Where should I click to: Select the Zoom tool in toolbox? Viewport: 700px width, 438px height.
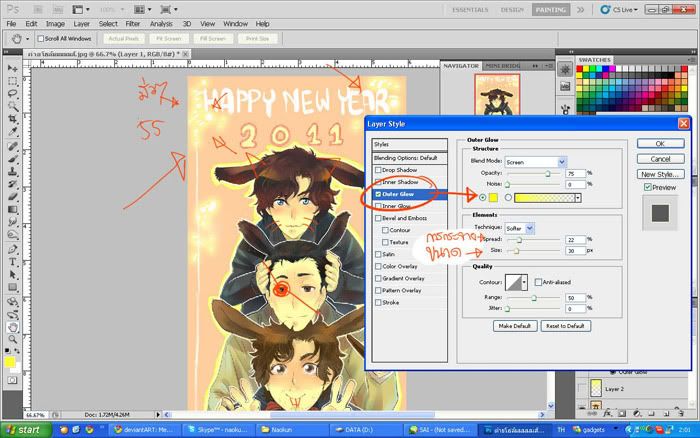coord(11,339)
